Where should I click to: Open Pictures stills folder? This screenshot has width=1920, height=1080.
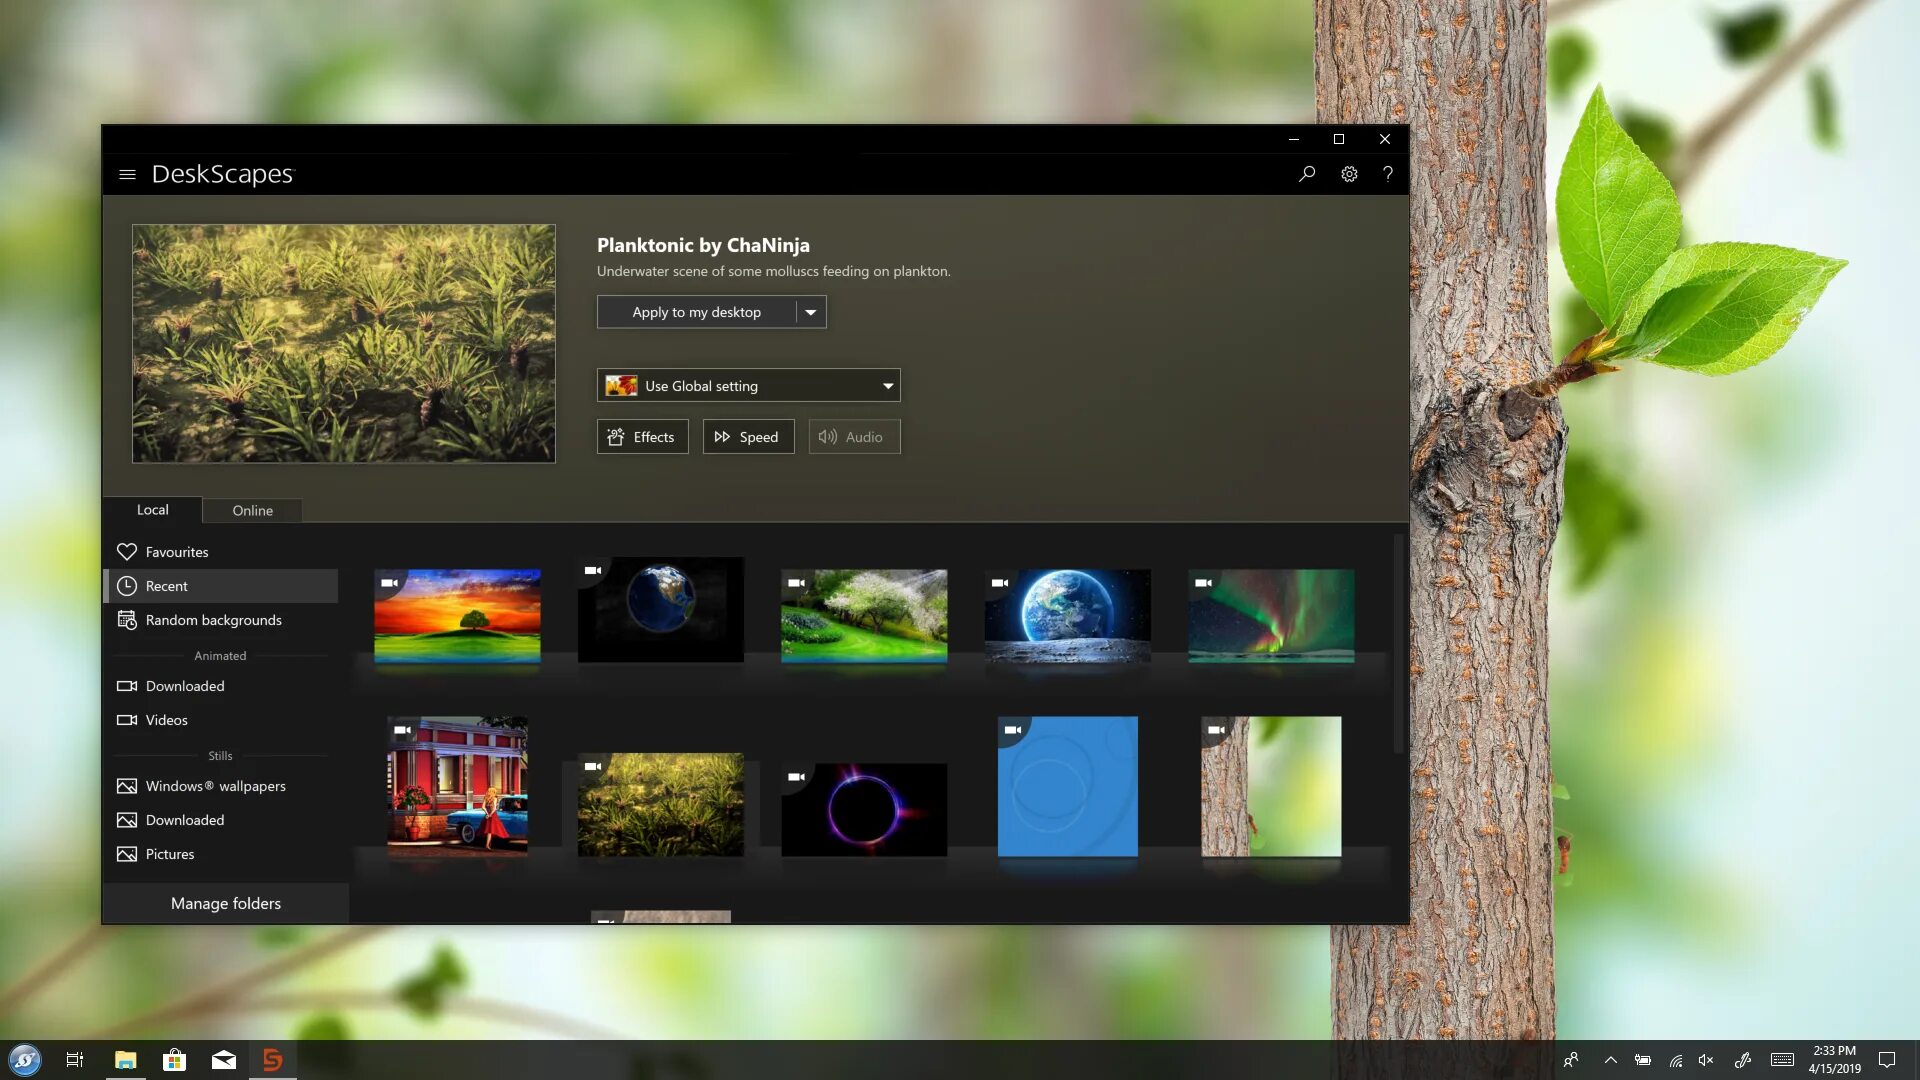169,854
